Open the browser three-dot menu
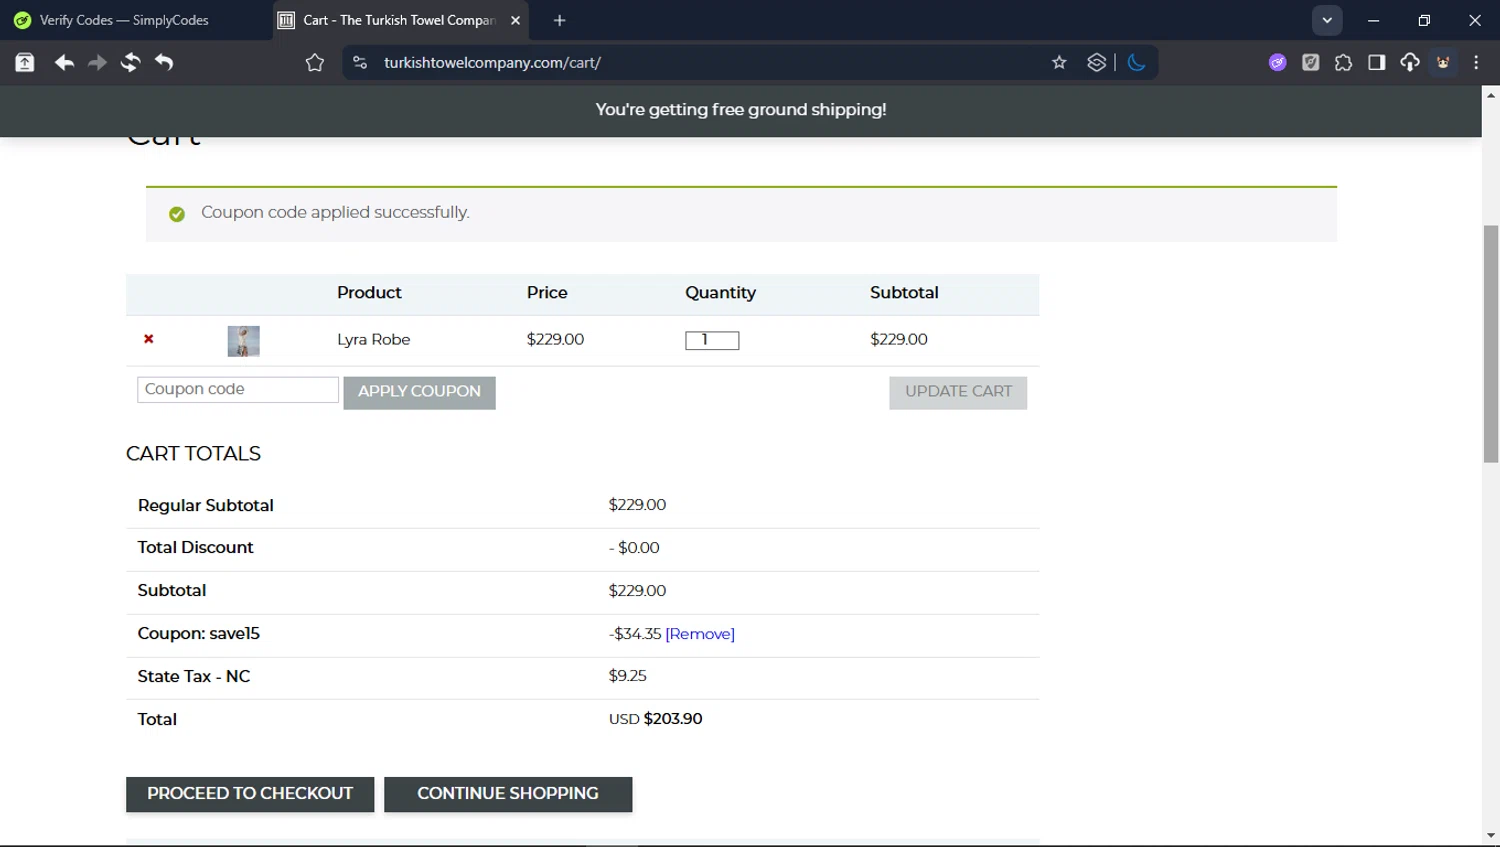Screen dimensions: 1500x847 [x=1476, y=63]
